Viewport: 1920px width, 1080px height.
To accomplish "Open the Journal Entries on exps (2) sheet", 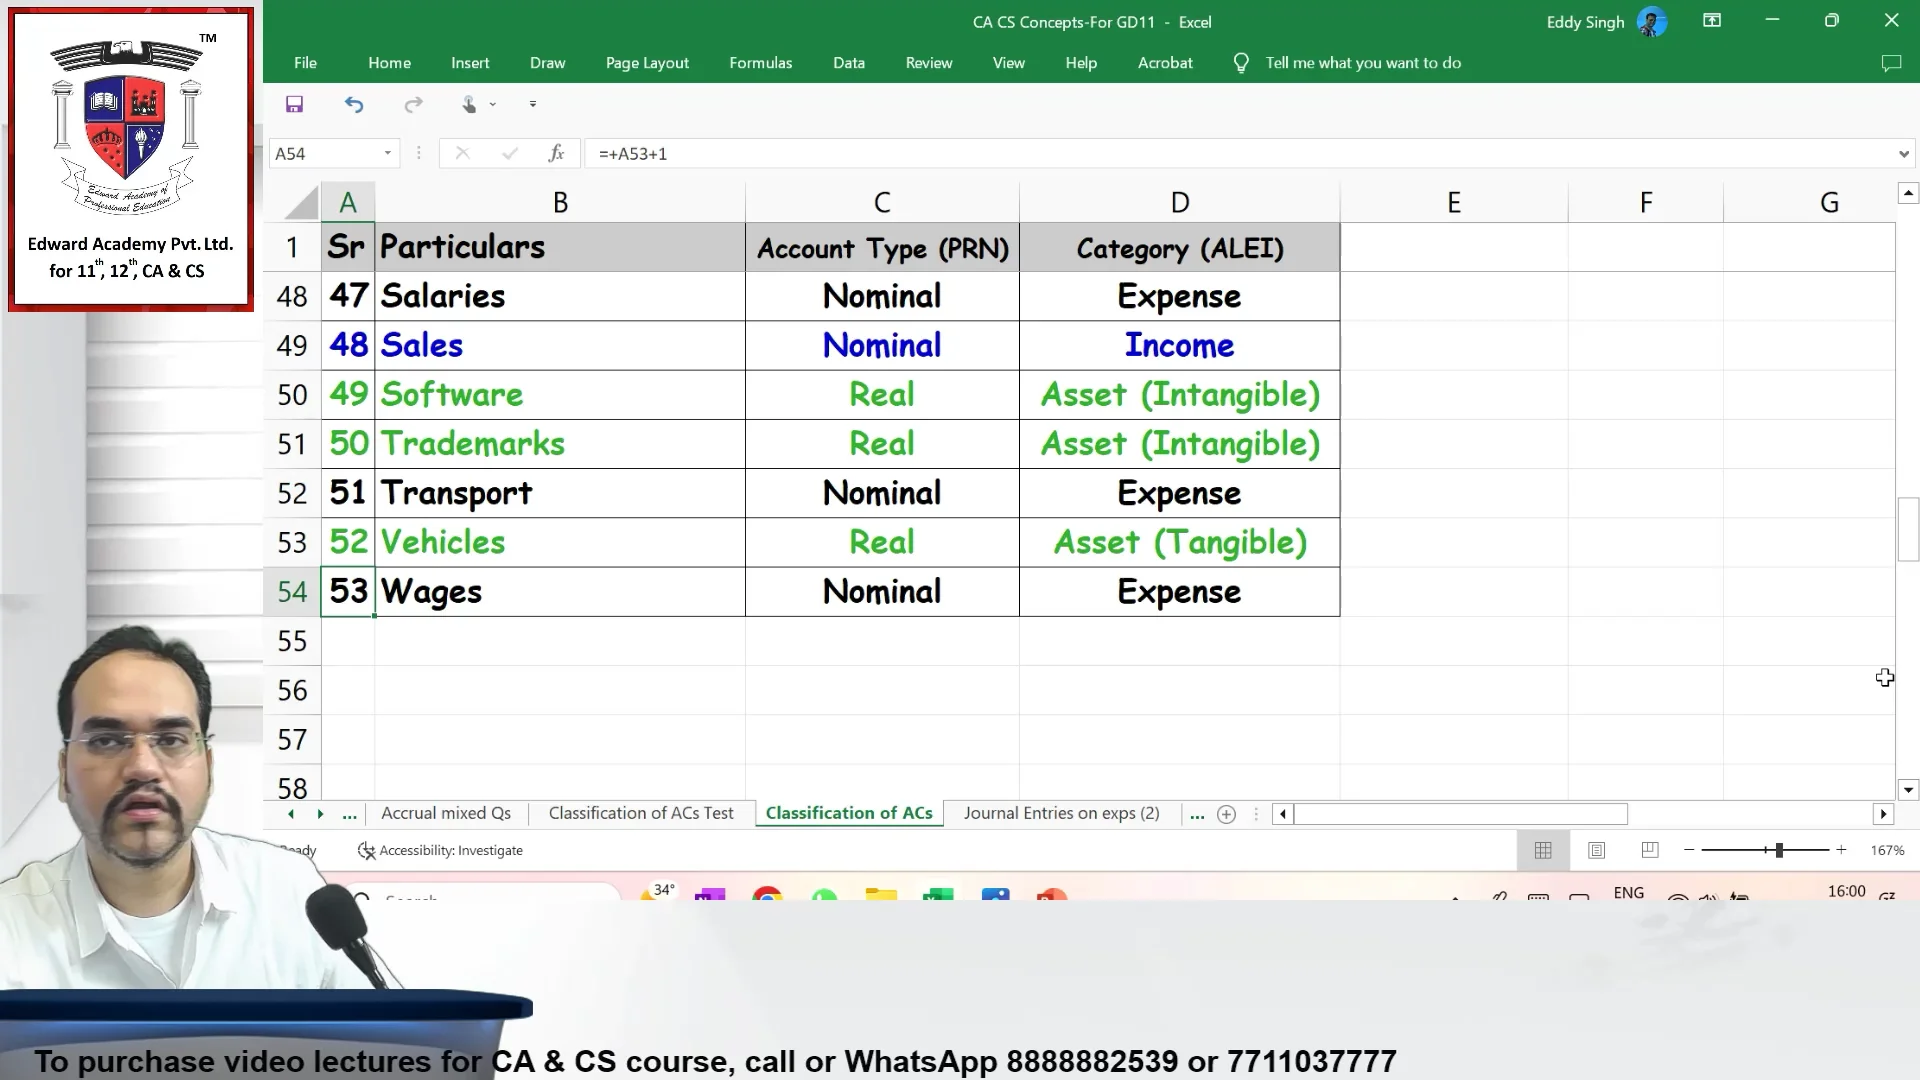I will point(1062,813).
